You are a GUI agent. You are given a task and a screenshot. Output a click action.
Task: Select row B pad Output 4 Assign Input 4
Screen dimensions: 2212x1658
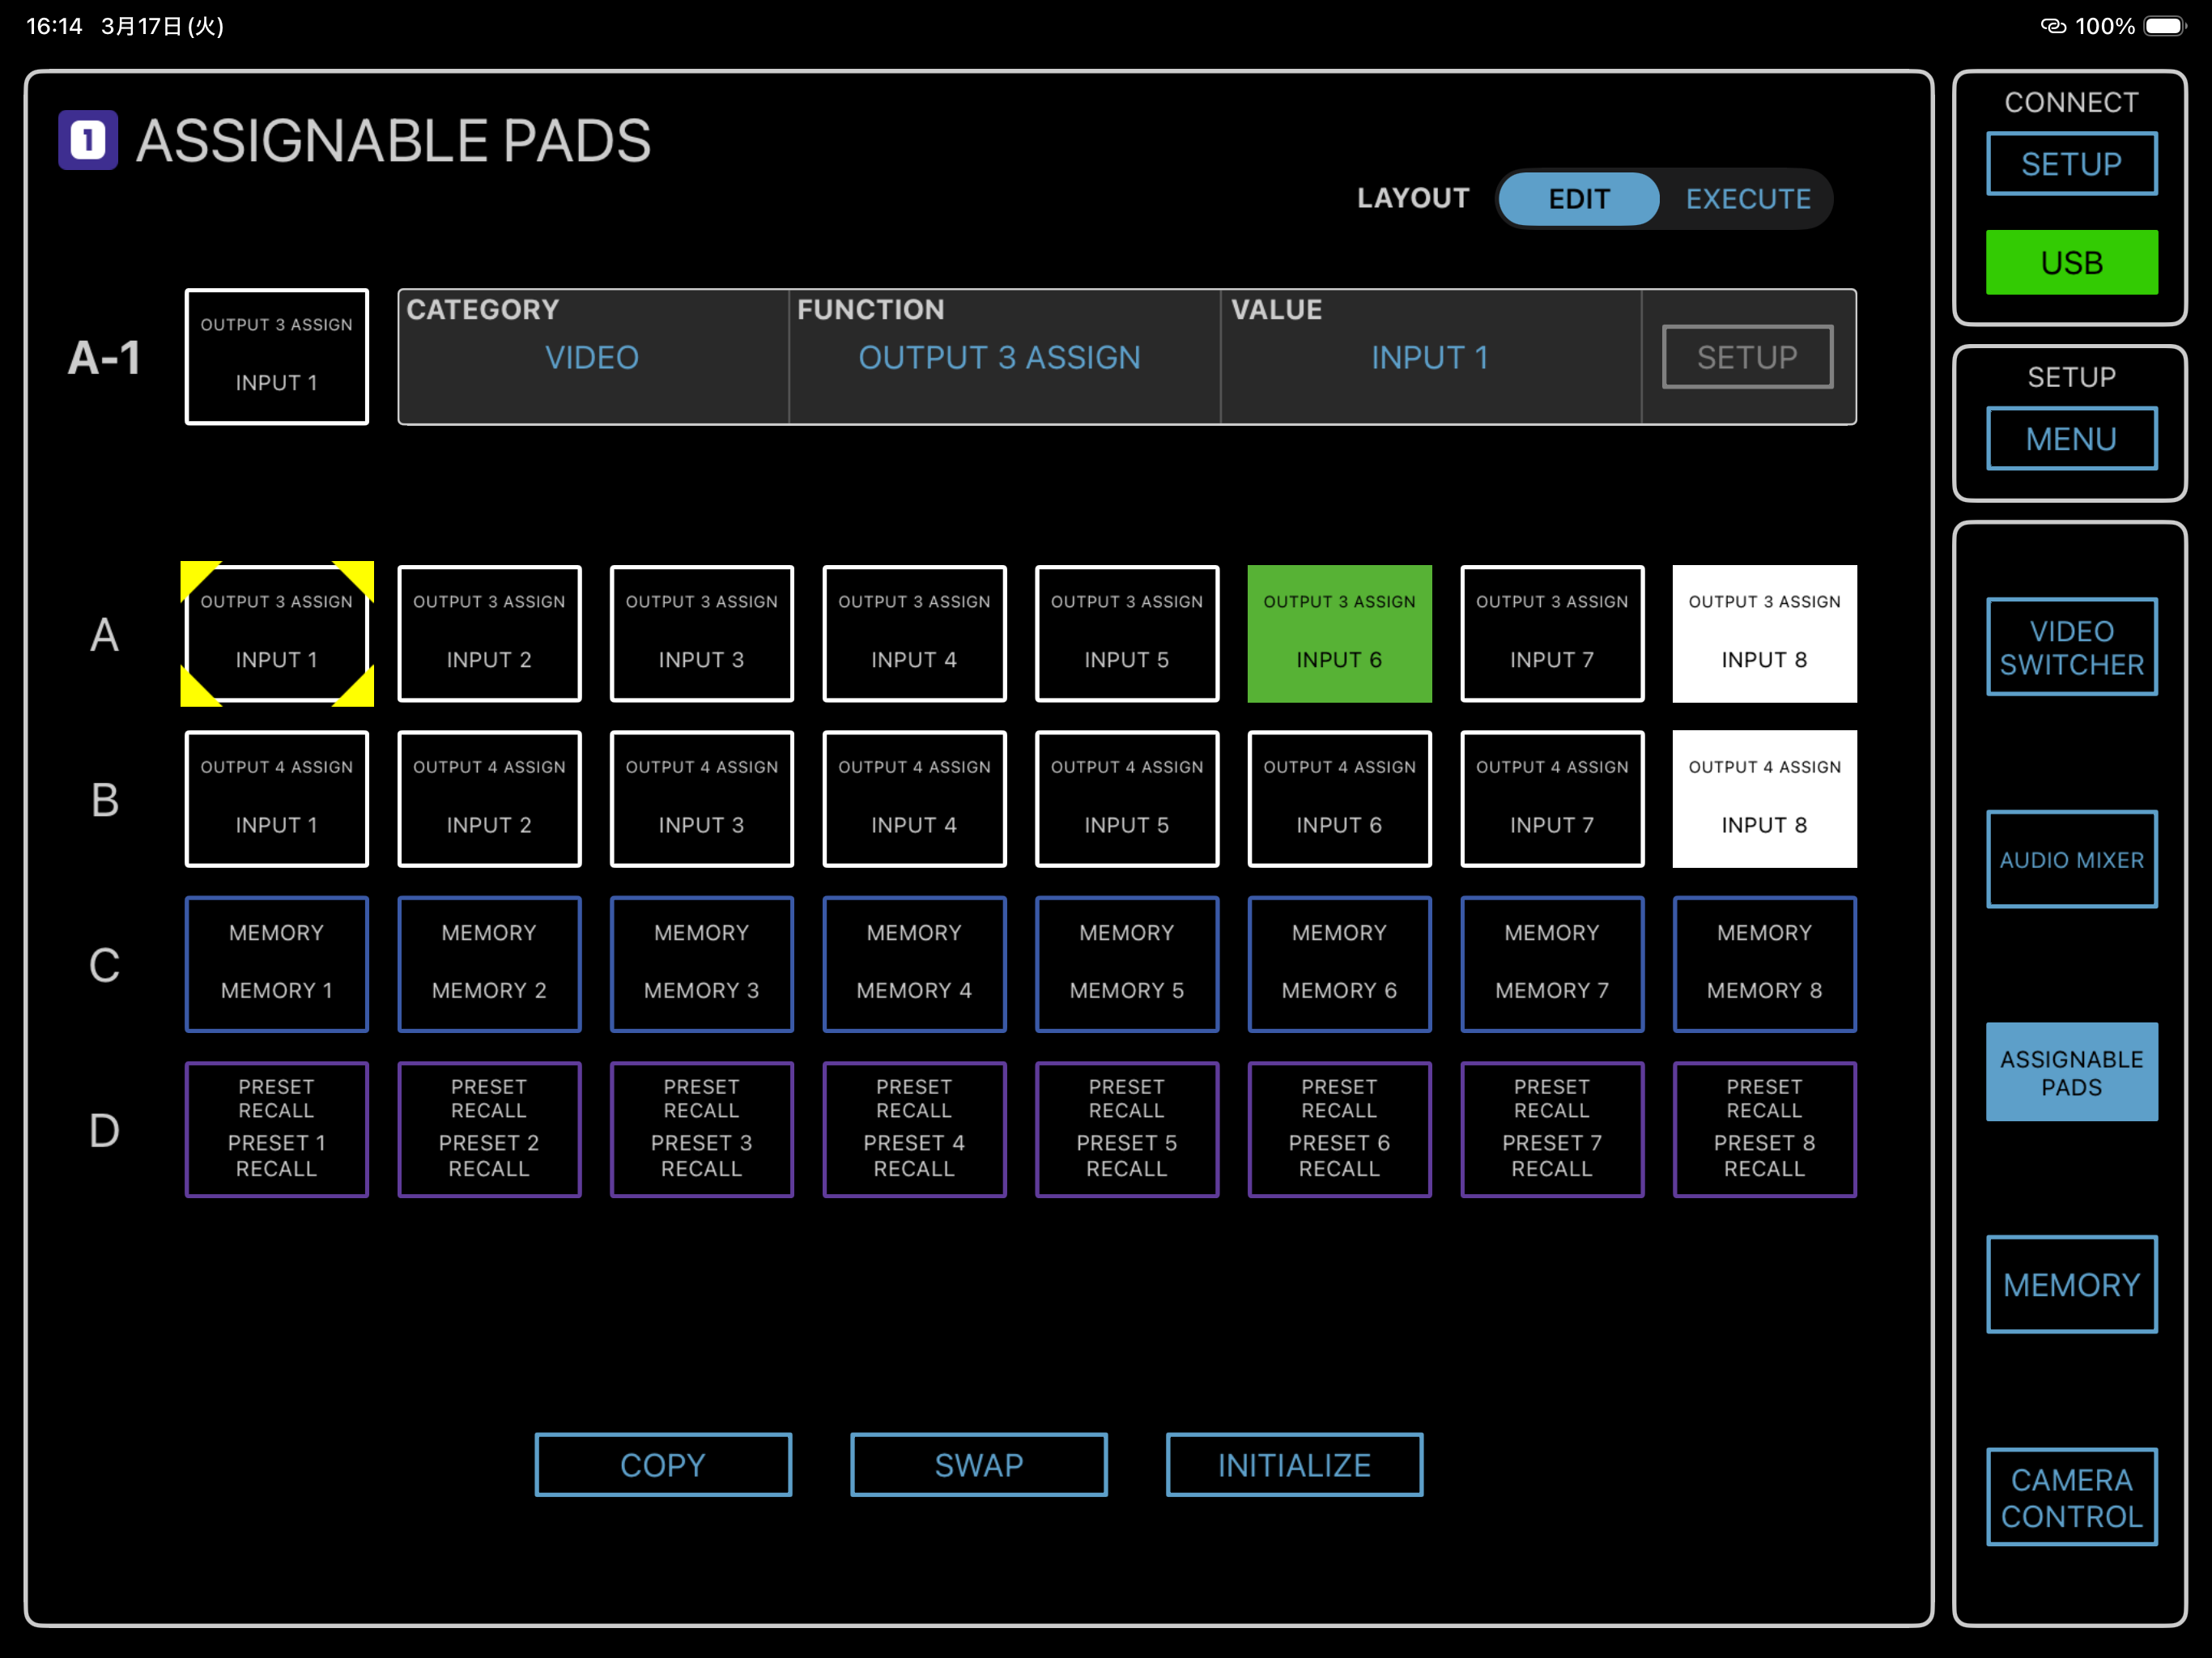click(914, 799)
